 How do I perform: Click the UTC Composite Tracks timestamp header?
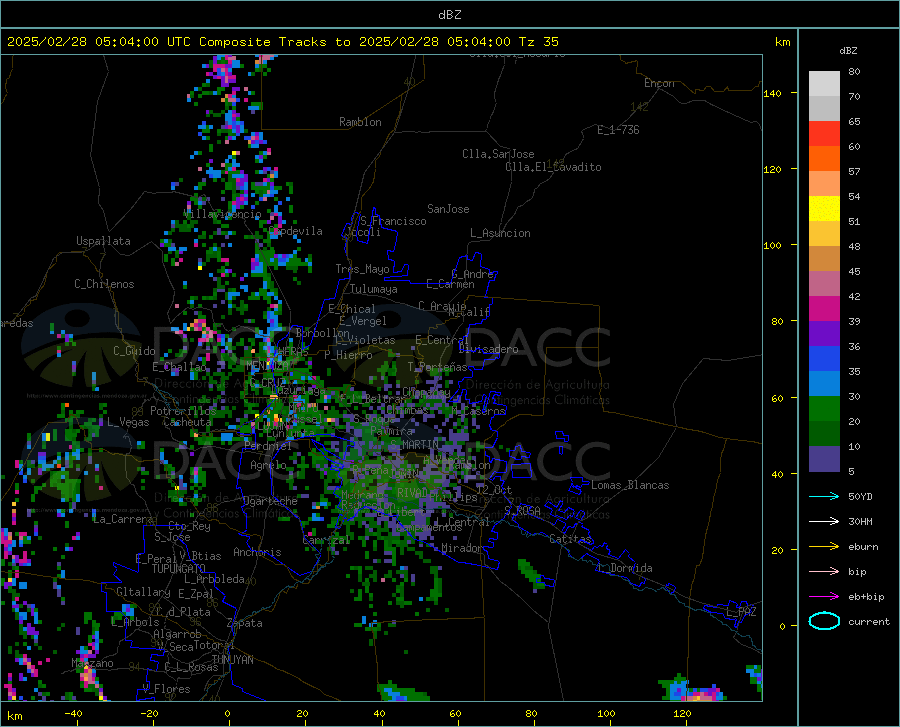tap(282, 42)
